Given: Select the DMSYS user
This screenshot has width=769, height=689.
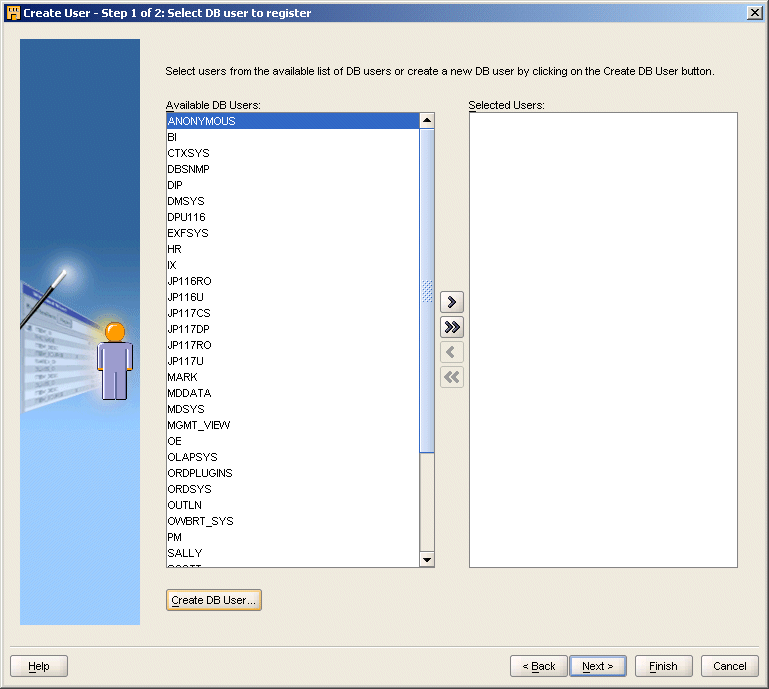Looking at the screenshot, I should 293,201.
